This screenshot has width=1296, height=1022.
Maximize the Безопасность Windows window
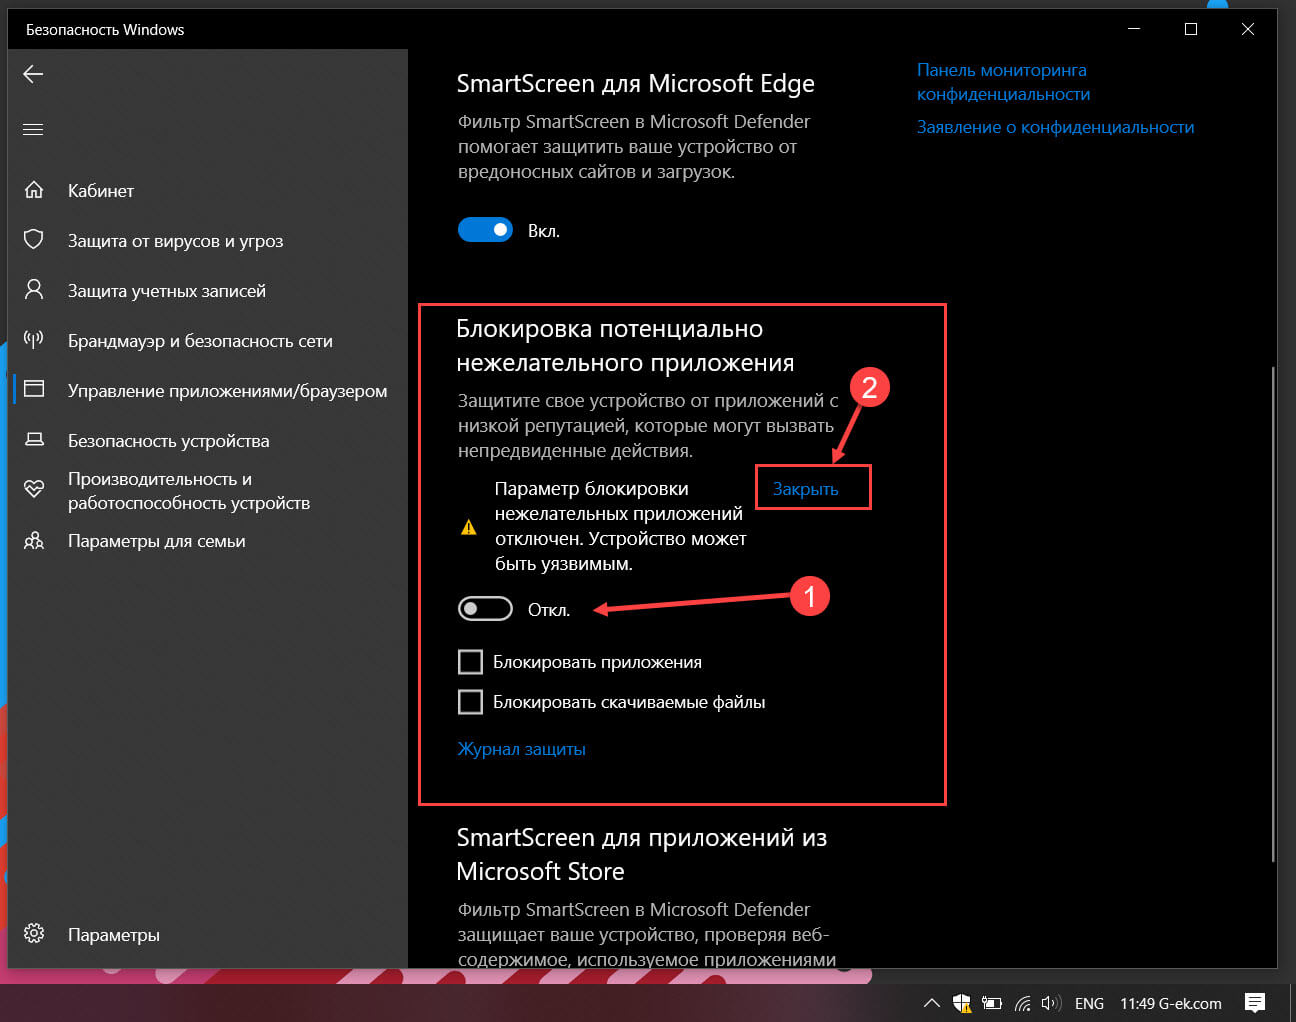click(x=1190, y=29)
